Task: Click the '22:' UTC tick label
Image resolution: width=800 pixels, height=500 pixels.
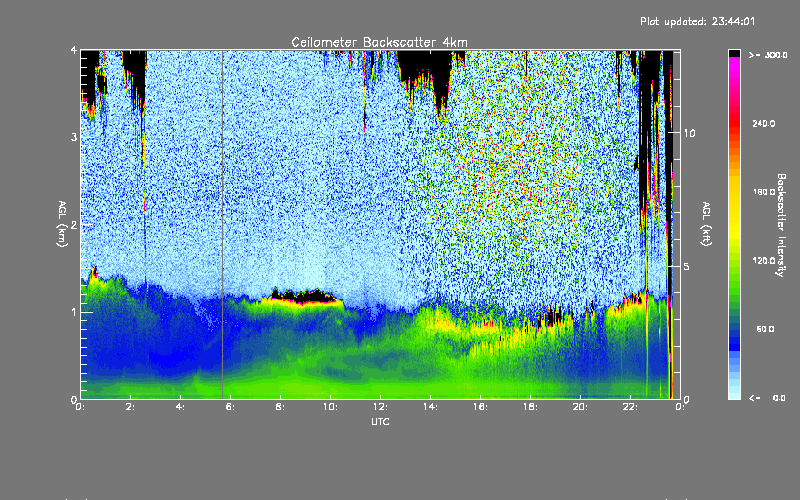Action: pyautogui.click(x=631, y=407)
